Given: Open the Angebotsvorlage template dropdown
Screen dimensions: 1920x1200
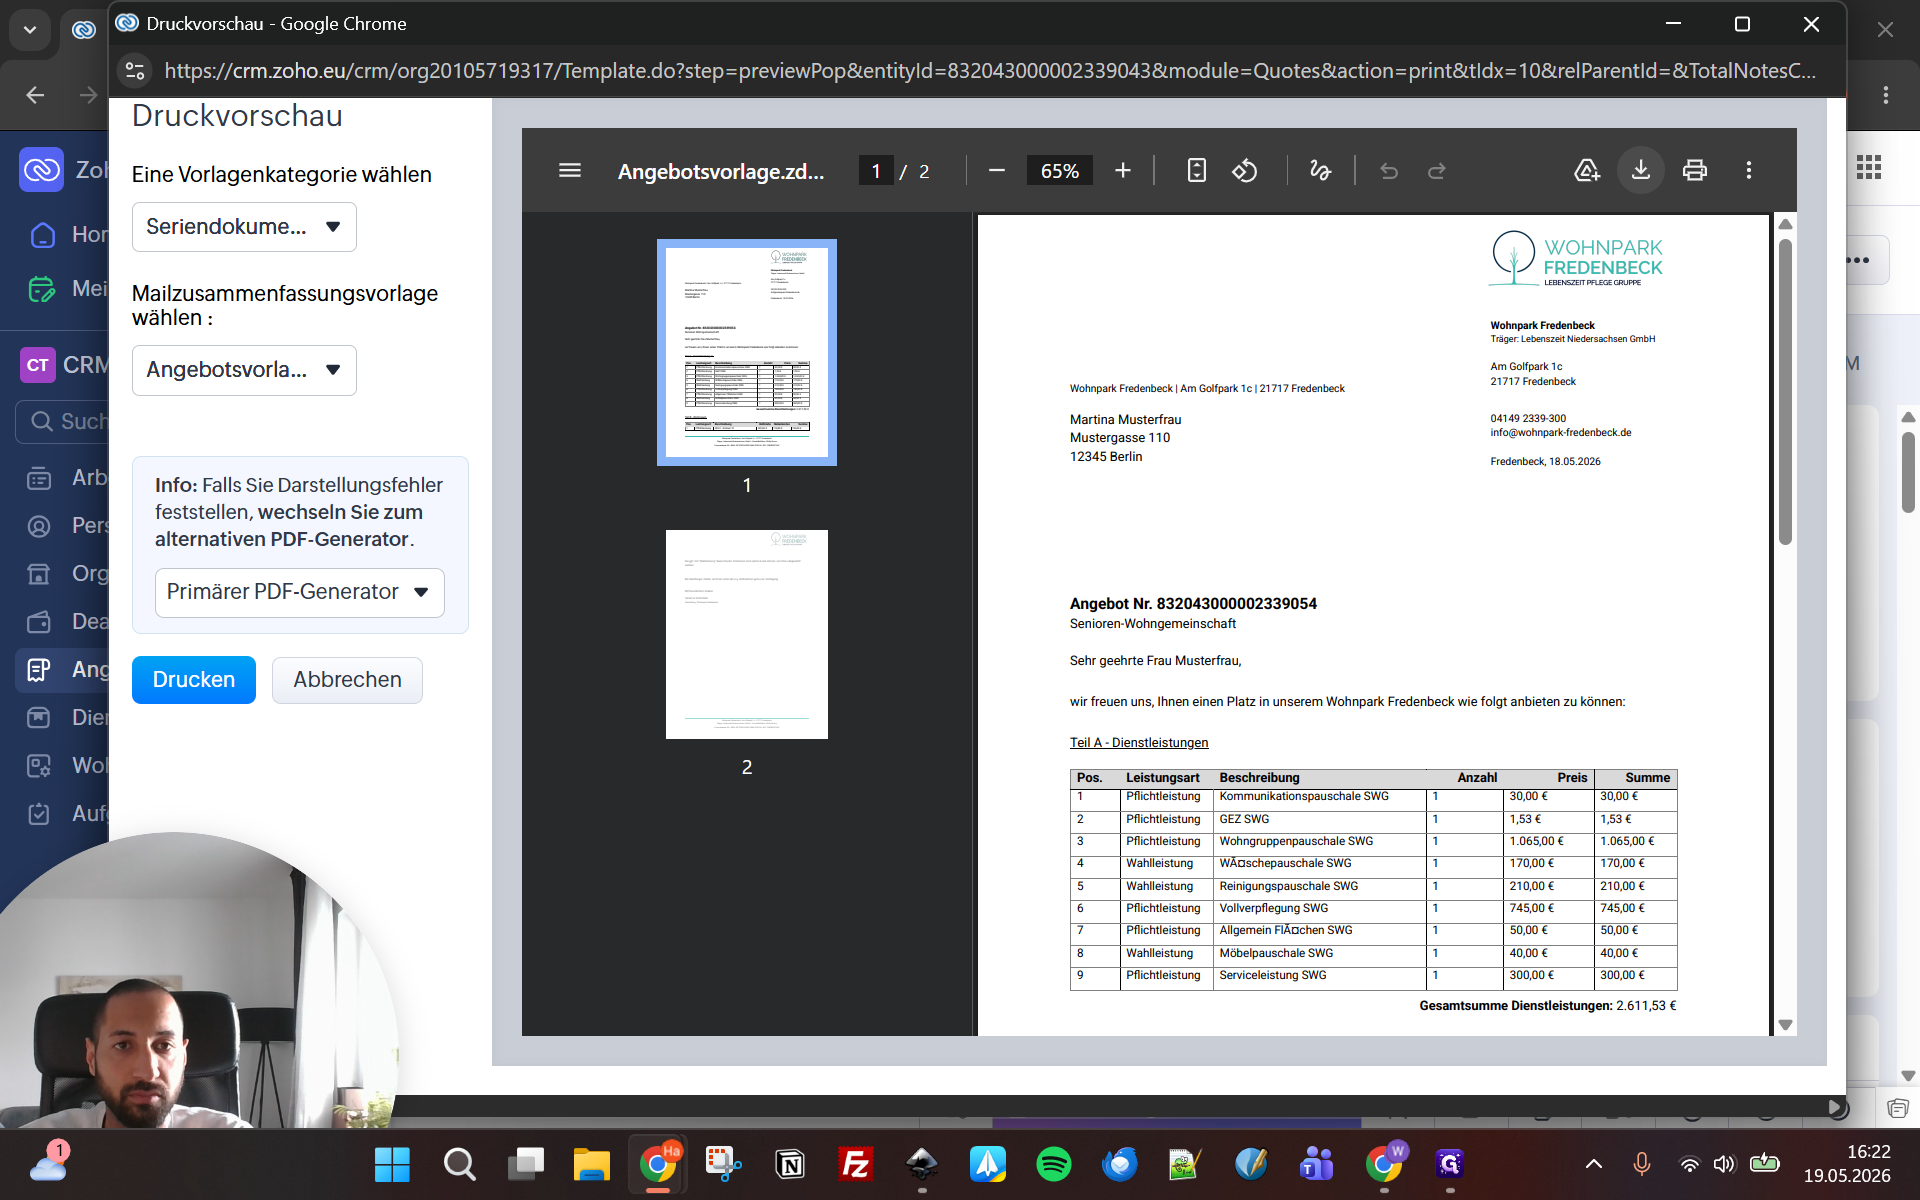Looking at the screenshot, I should click(244, 370).
